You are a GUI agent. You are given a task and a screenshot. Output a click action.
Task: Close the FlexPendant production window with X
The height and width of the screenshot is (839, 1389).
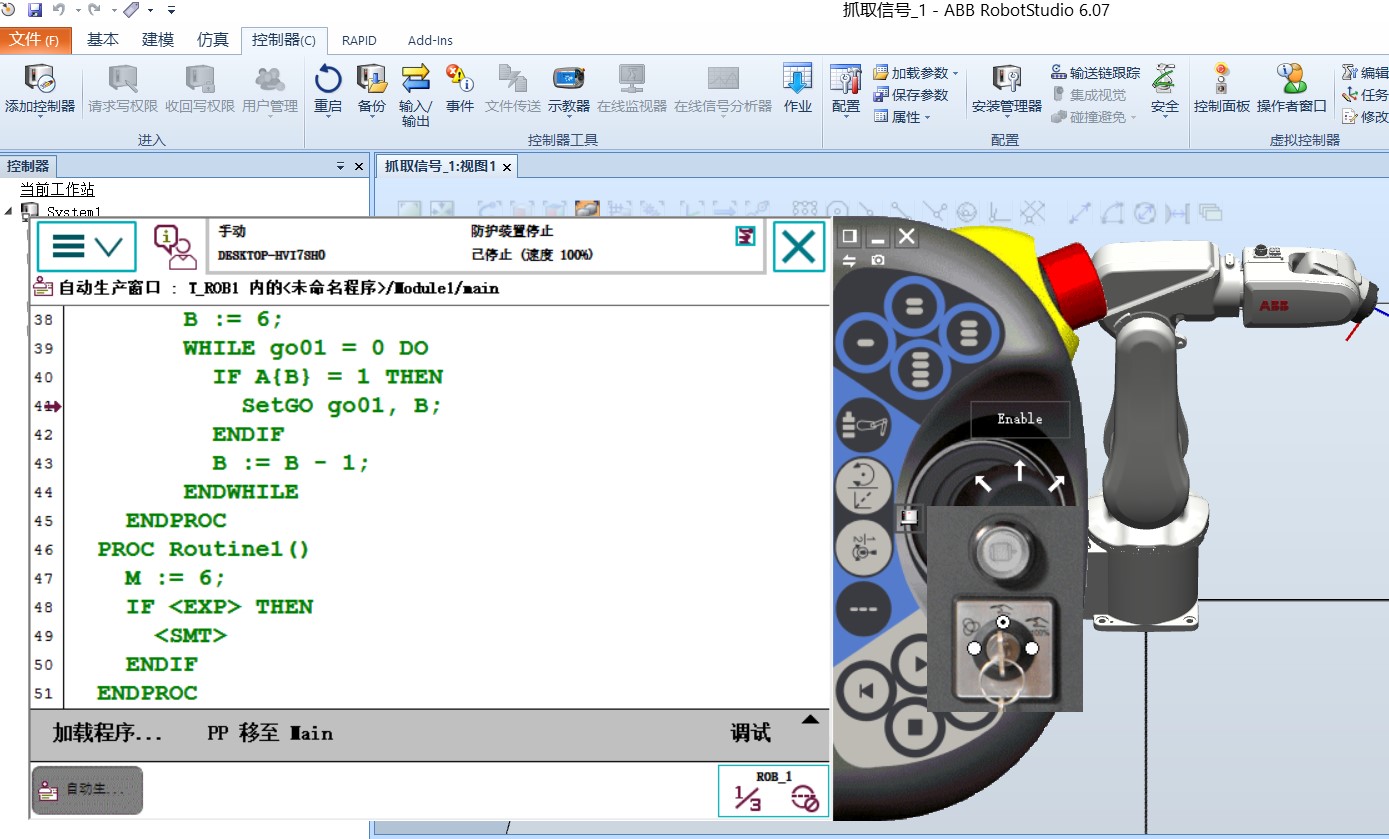(x=799, y=246)
